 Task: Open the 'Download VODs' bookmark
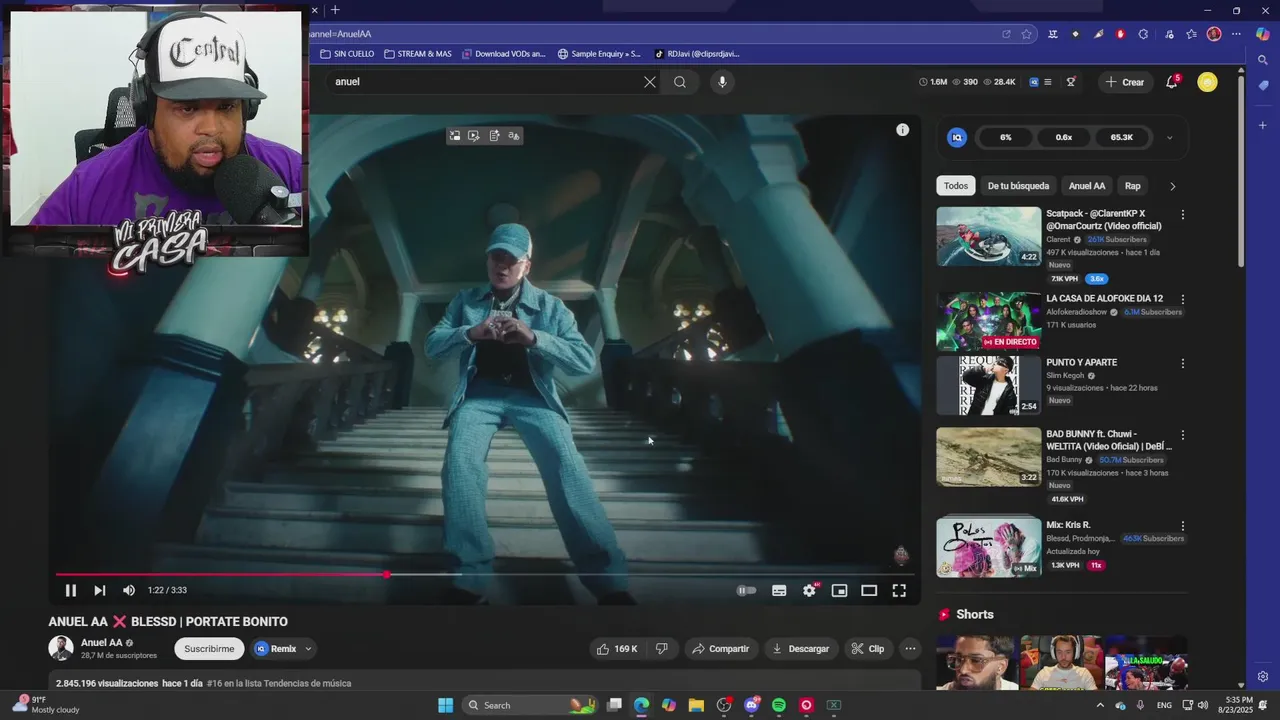[504, 54]
